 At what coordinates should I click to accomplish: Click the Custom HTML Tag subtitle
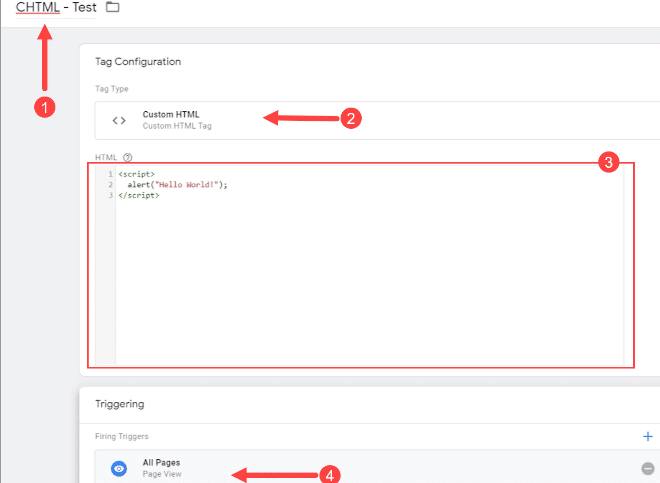click(177, 126)
